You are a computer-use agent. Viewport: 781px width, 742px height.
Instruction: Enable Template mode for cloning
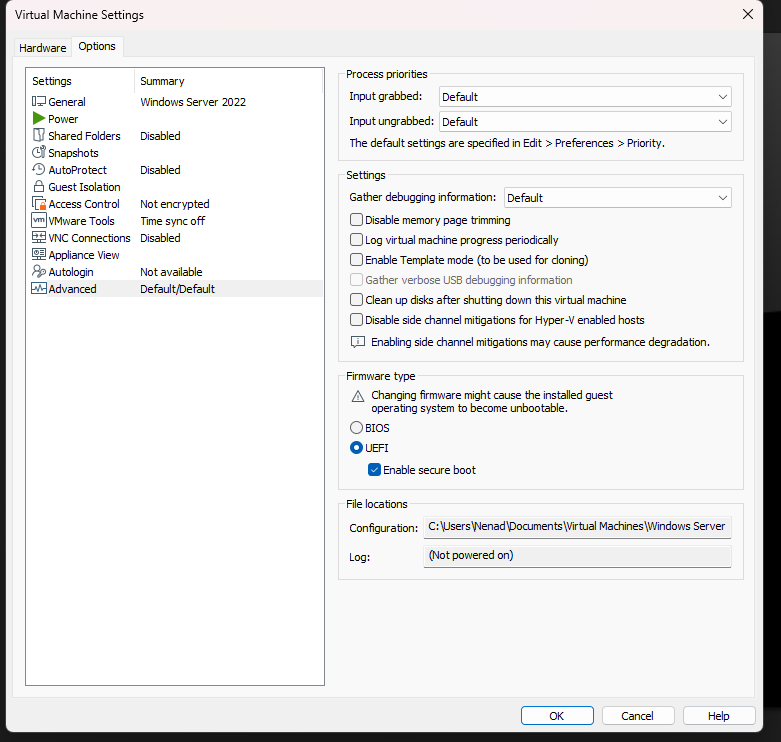(356, 259)
